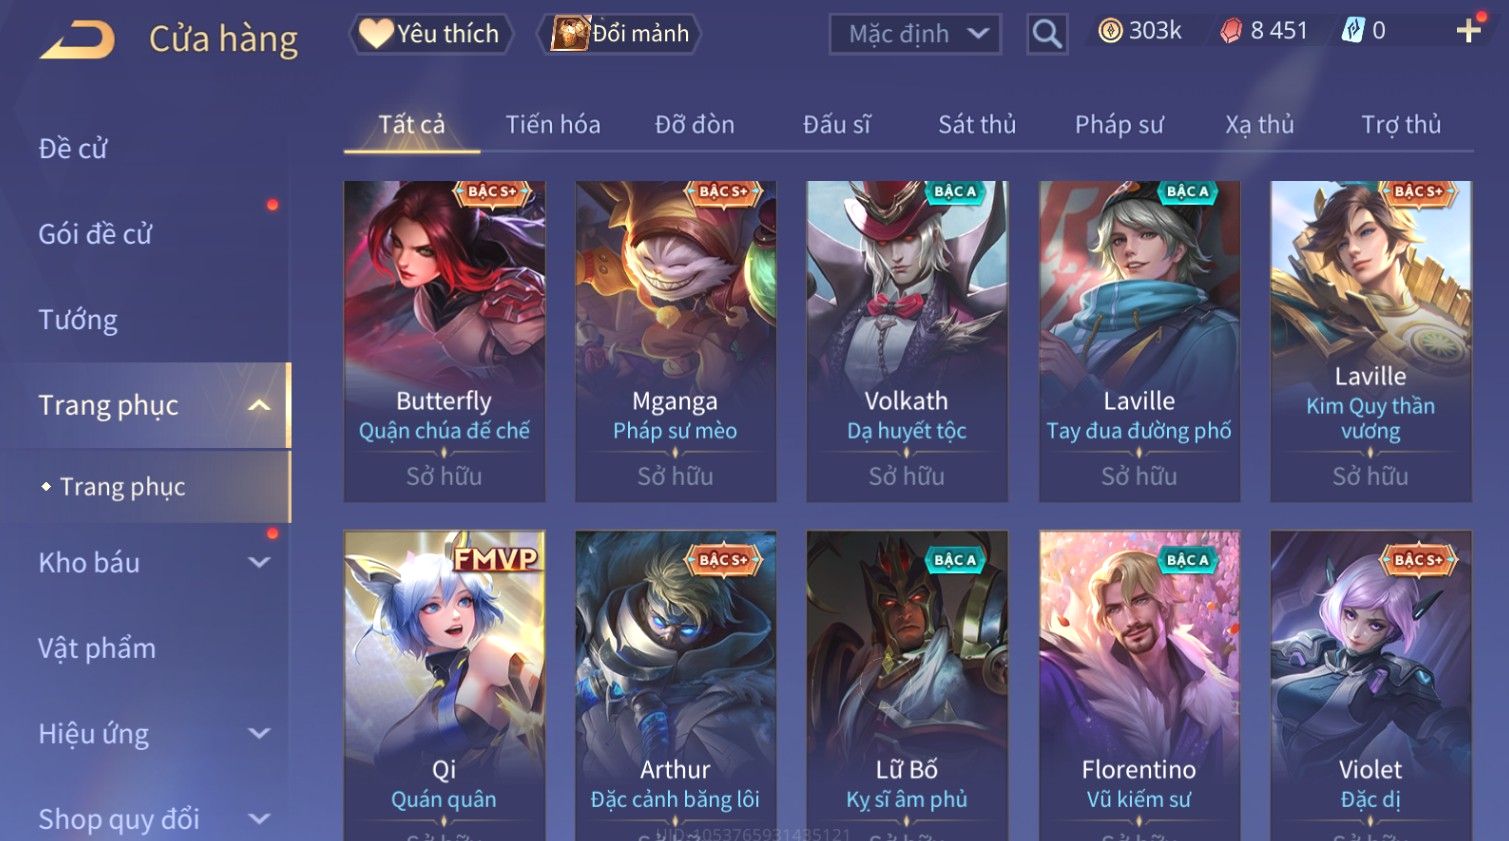Tap the plus icon to add currency
The width and height of the screenshot is (1509, 841).
(1468, 31)
